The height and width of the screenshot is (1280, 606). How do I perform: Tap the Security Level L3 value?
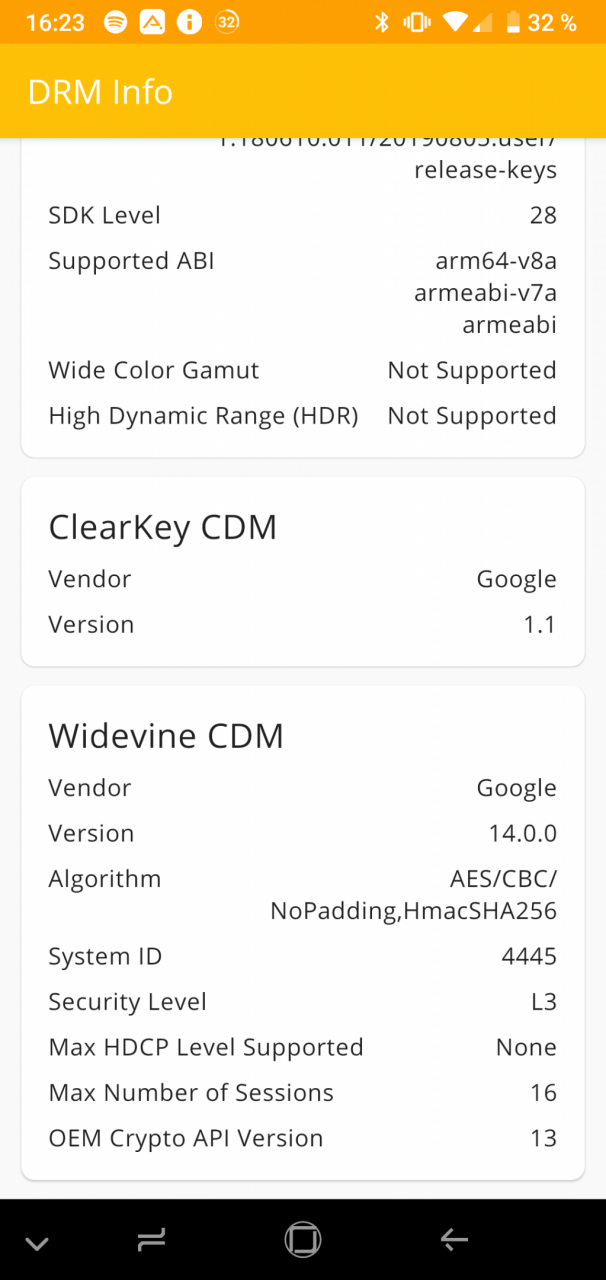point(544,1002)
